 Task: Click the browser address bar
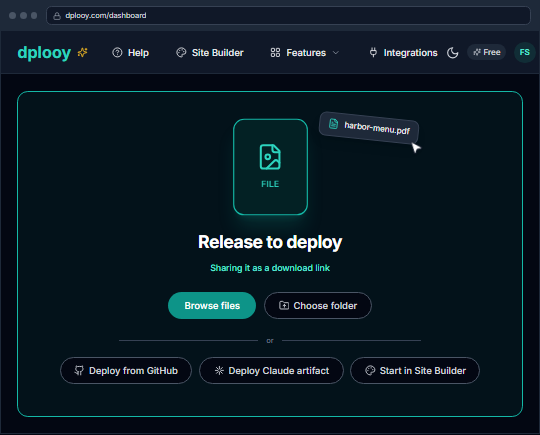point(288,15)
